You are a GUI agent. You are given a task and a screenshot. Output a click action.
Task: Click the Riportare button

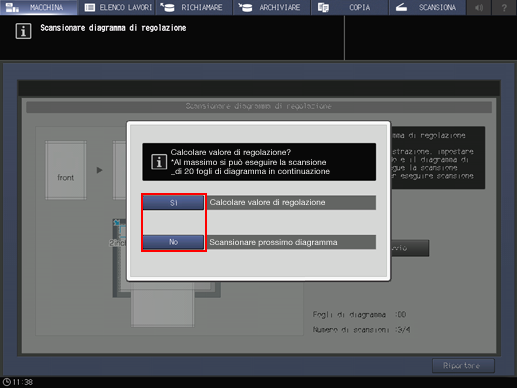tap(463, 366)
